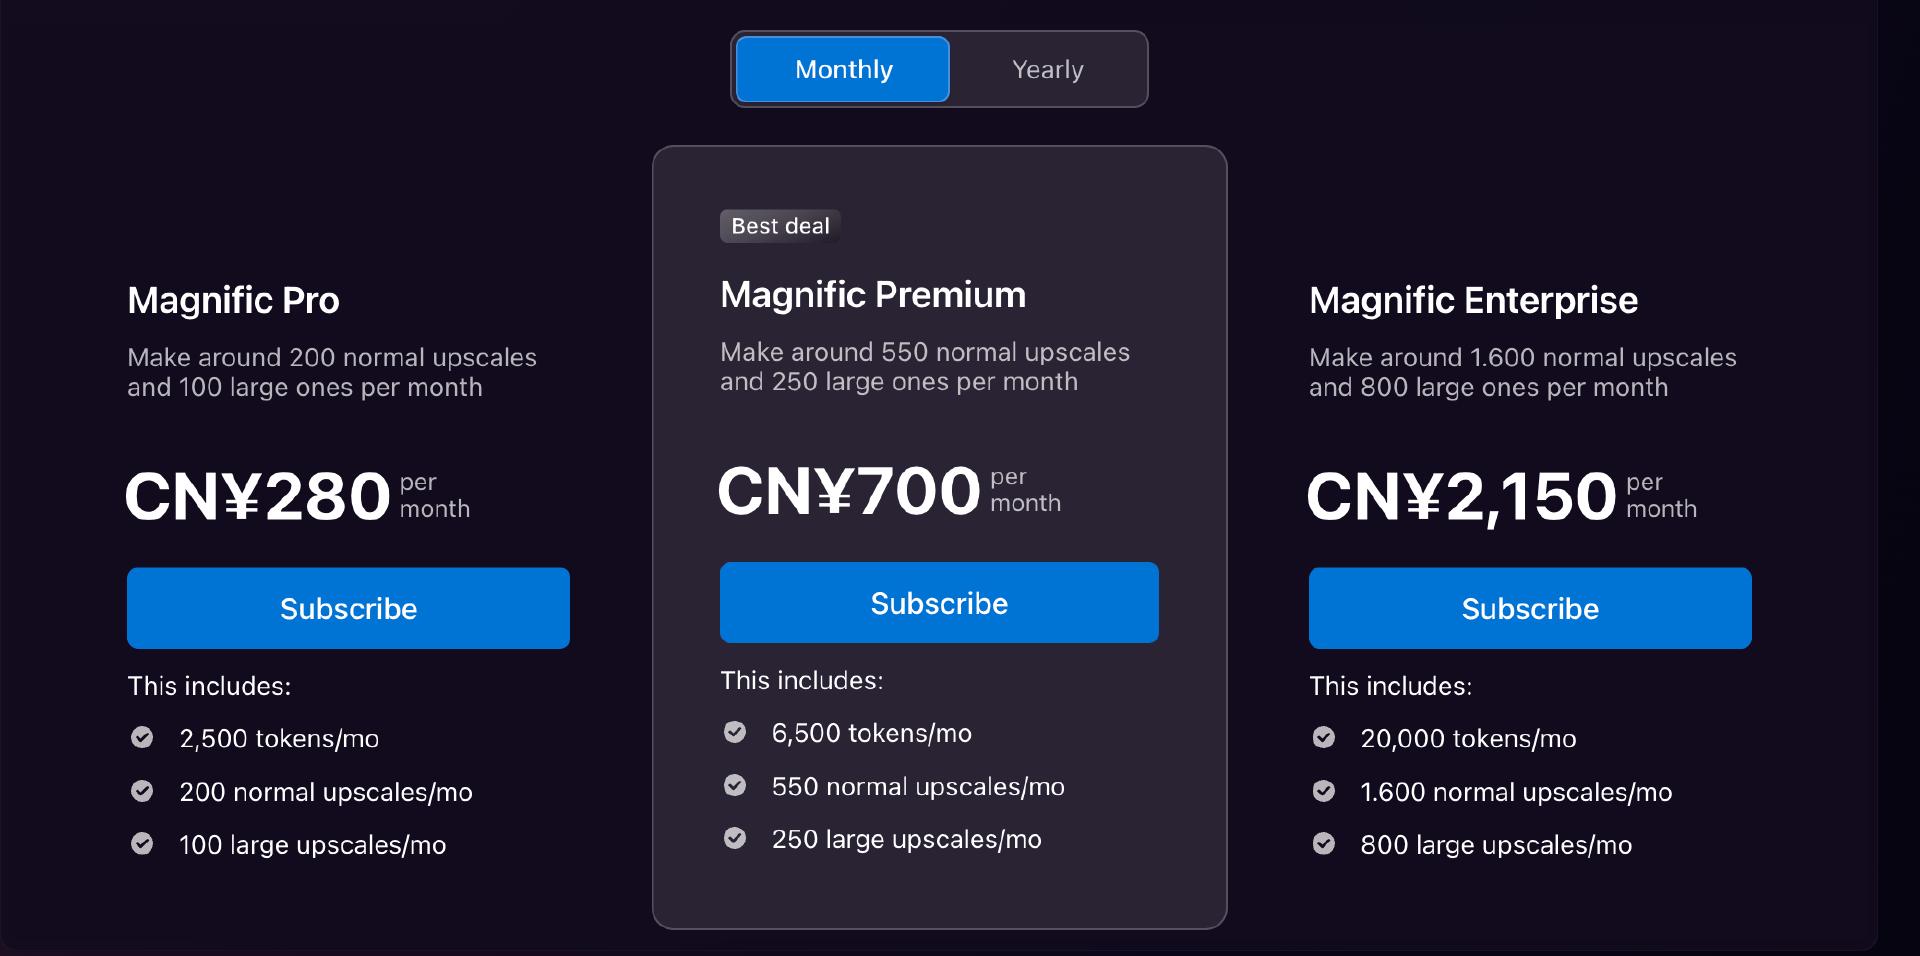Click the CN¥280 per month price
This screenshot has width=1920, height=956.
[x=298, y=496]
